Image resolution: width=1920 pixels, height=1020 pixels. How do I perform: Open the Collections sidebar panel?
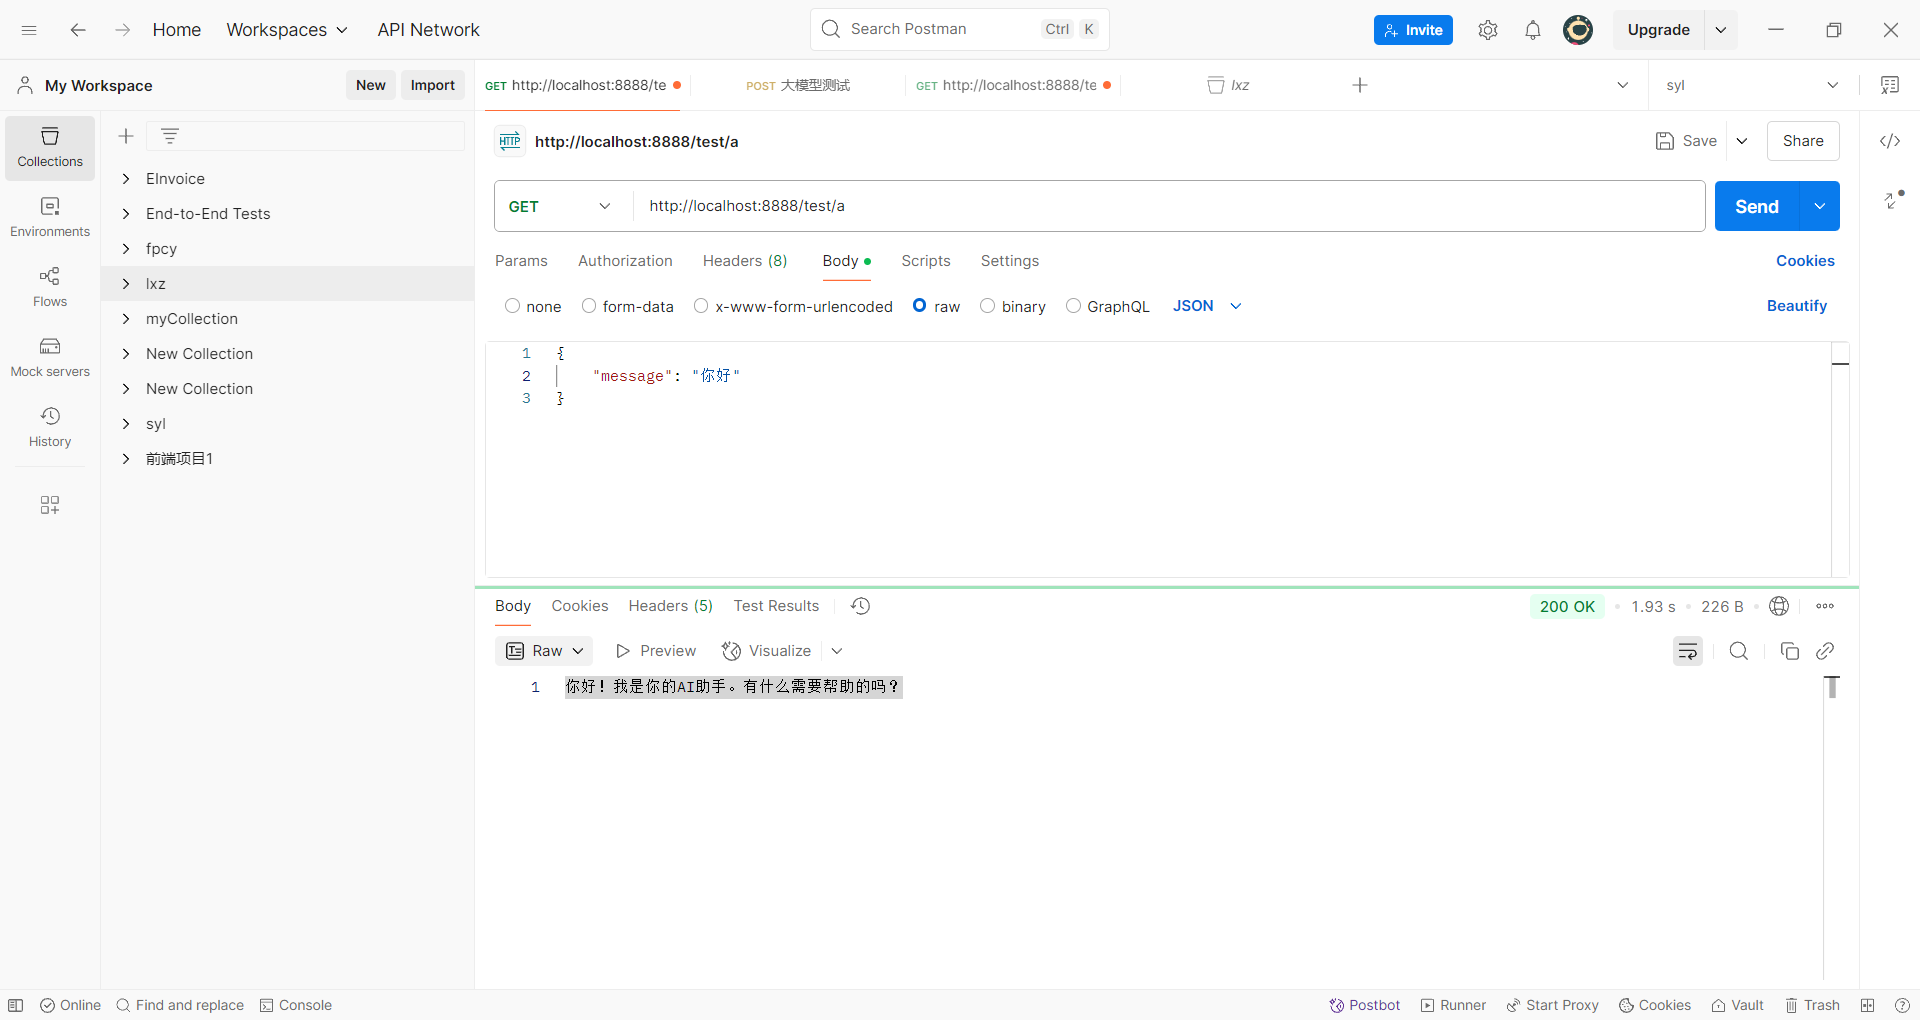coord(50,148)
